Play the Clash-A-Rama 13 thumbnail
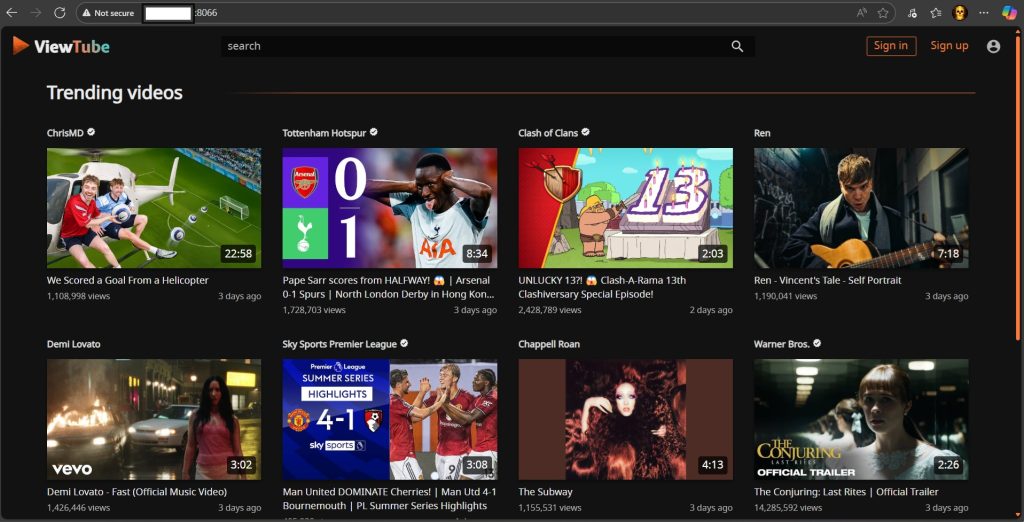This screenshot has height=522, width=1024. click(x=626, y=208)
